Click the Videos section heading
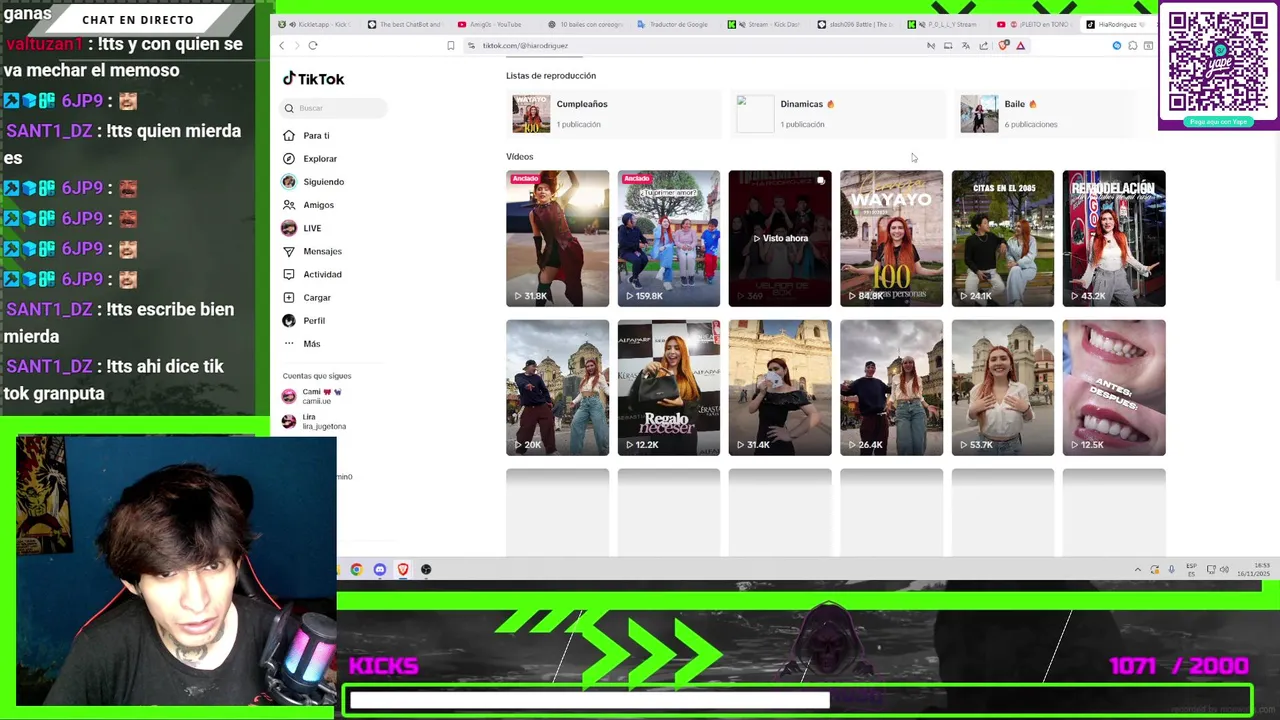Screen dimensions: 1280x720 [519, 157]
